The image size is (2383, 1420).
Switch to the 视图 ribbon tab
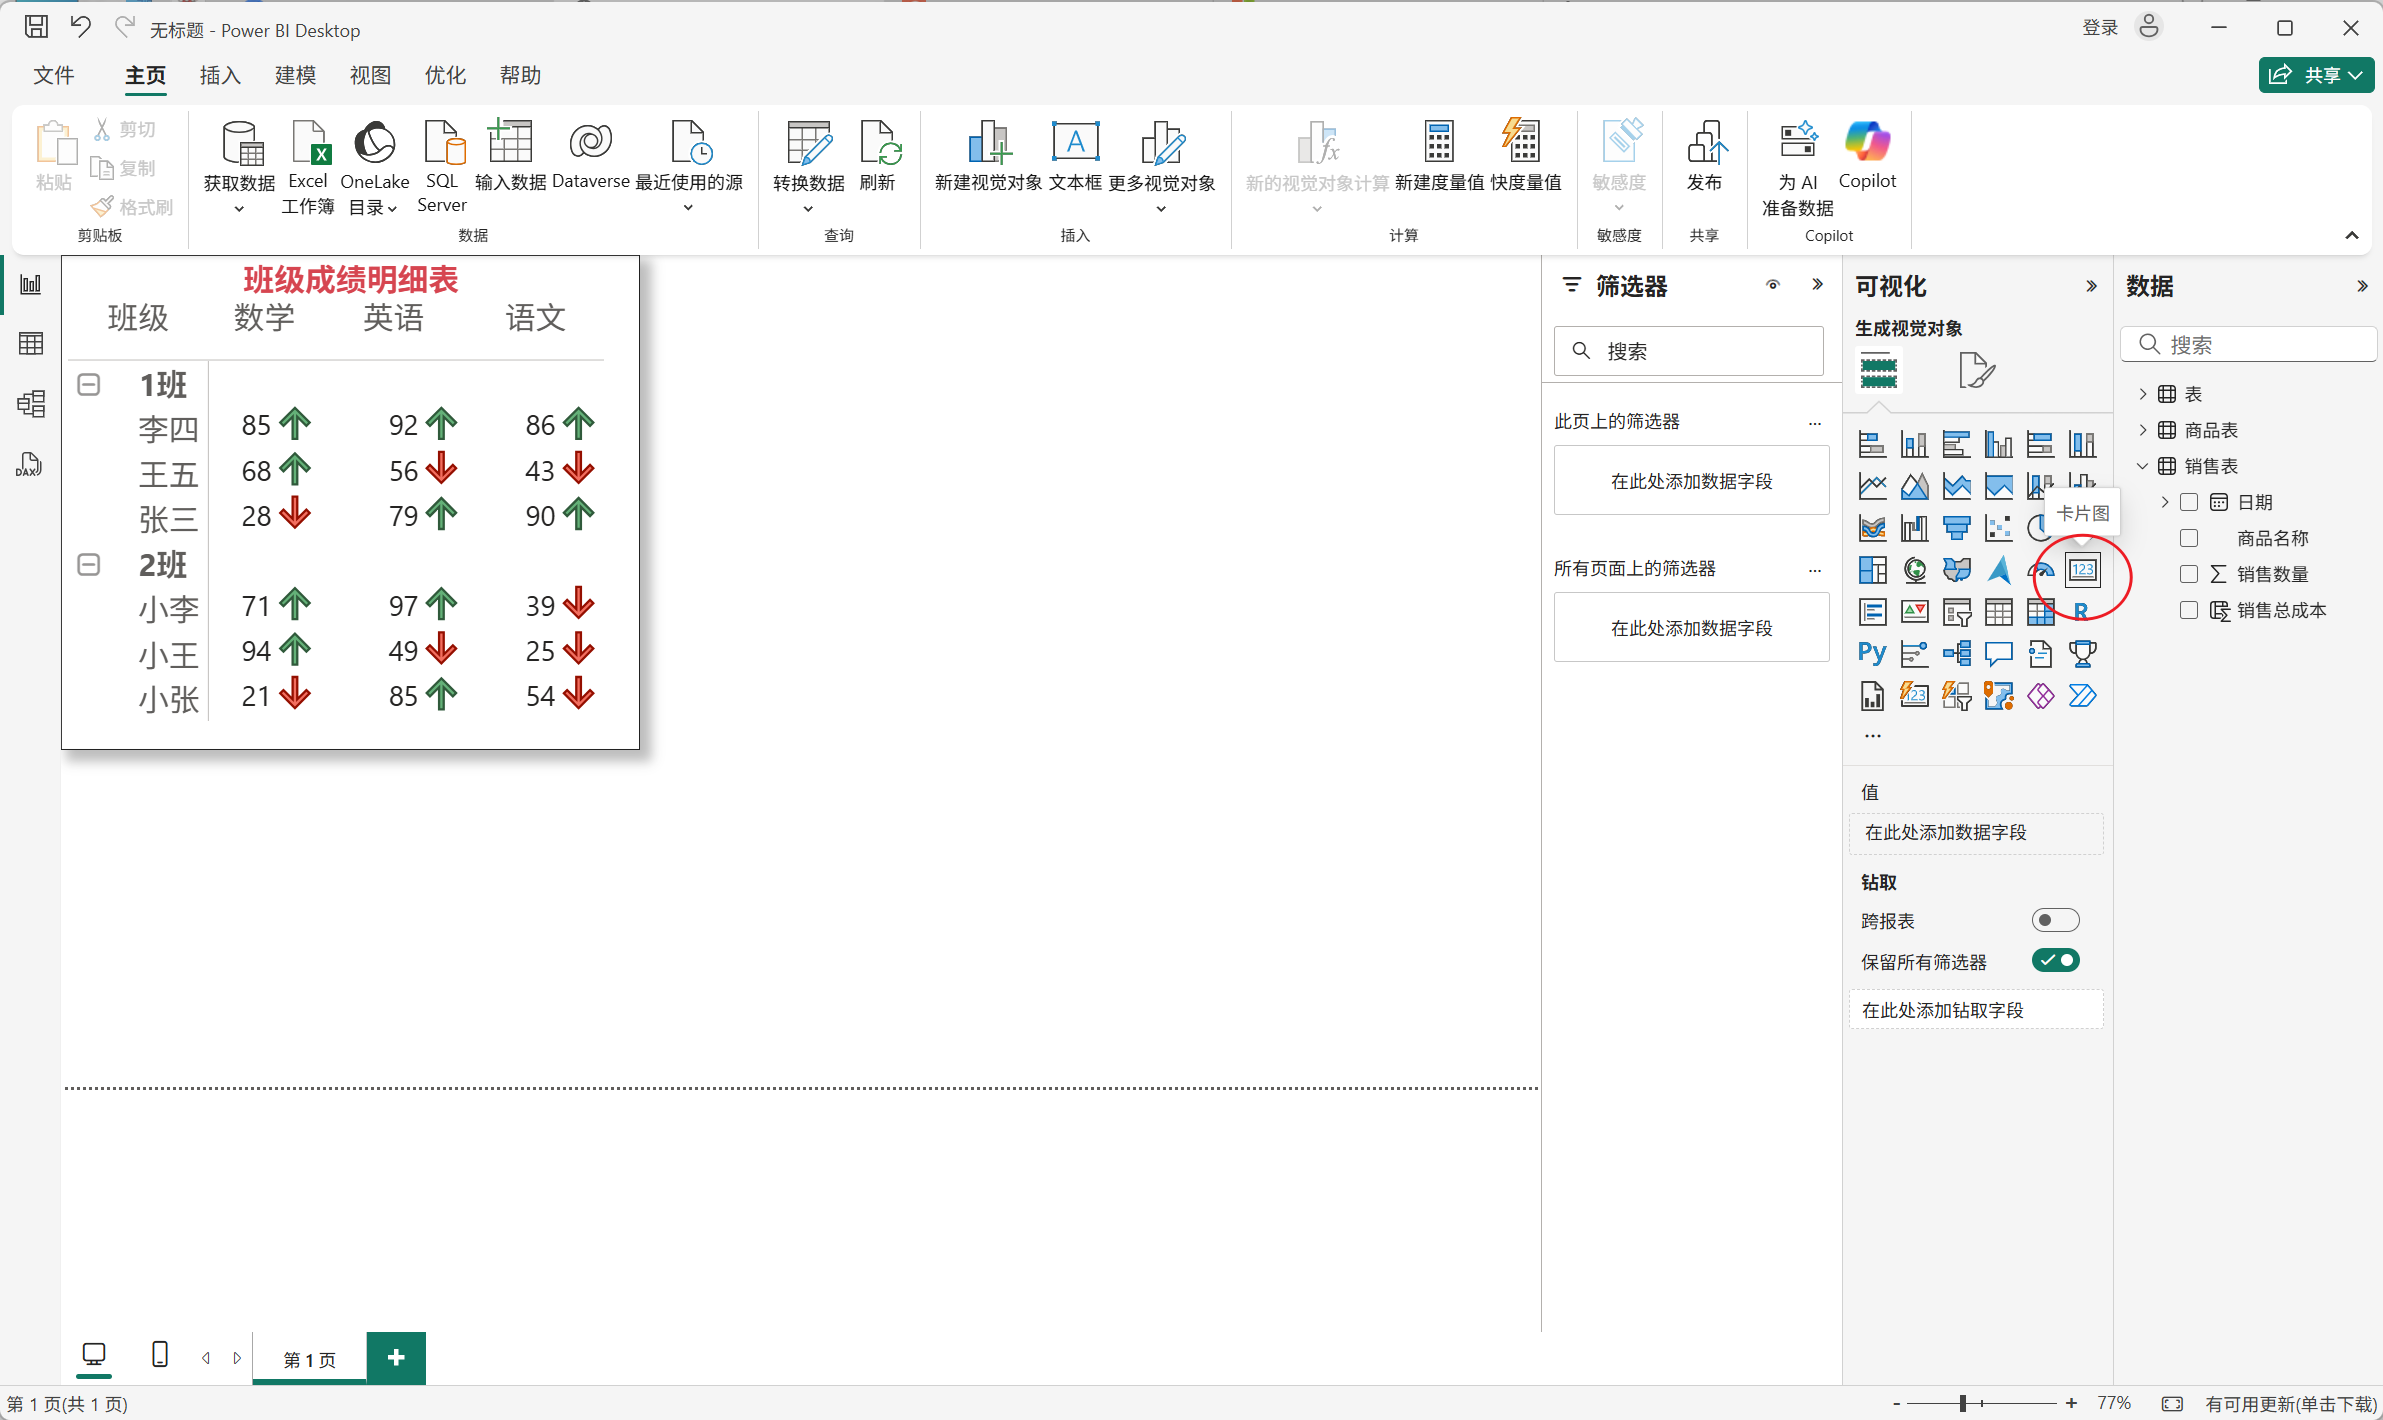pyautogui.click(x=370, y=76)
